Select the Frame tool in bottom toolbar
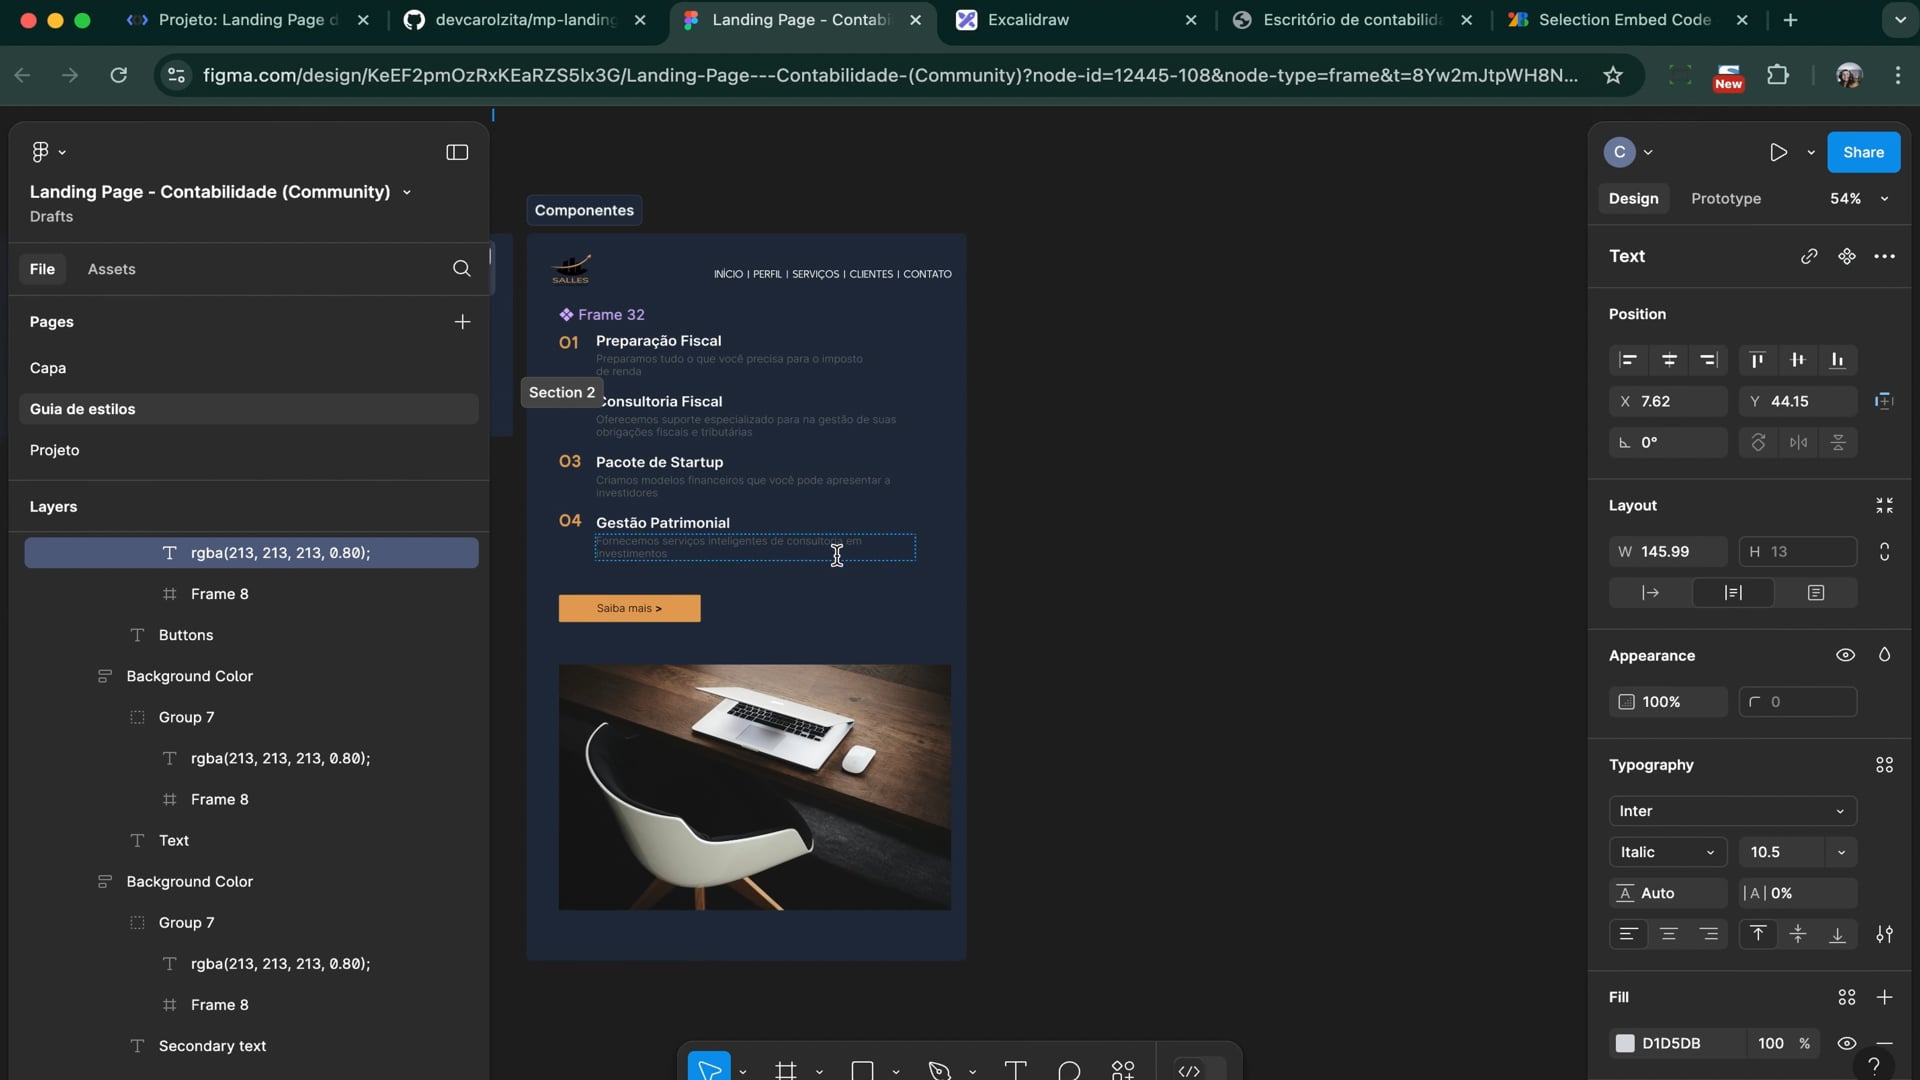The width and height of the screenshot is (1920, 1080). click(x=786, y=1070)
